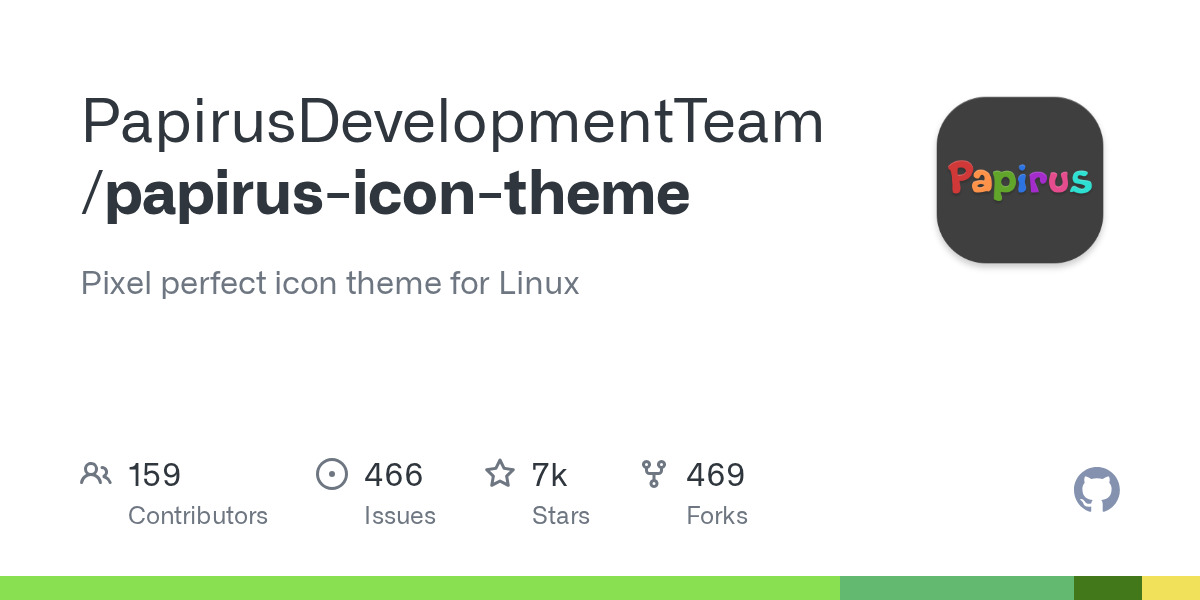Click the 159 contributors count

pos(154,475)
